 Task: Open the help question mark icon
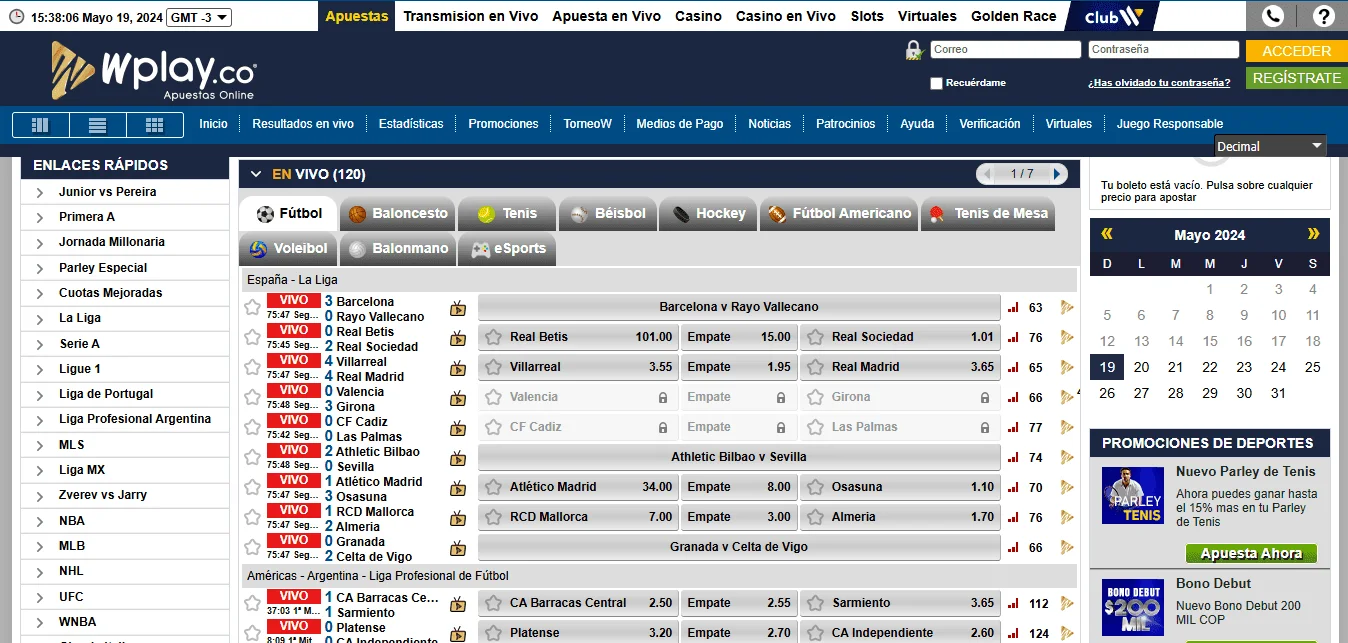coord(1322,16)
